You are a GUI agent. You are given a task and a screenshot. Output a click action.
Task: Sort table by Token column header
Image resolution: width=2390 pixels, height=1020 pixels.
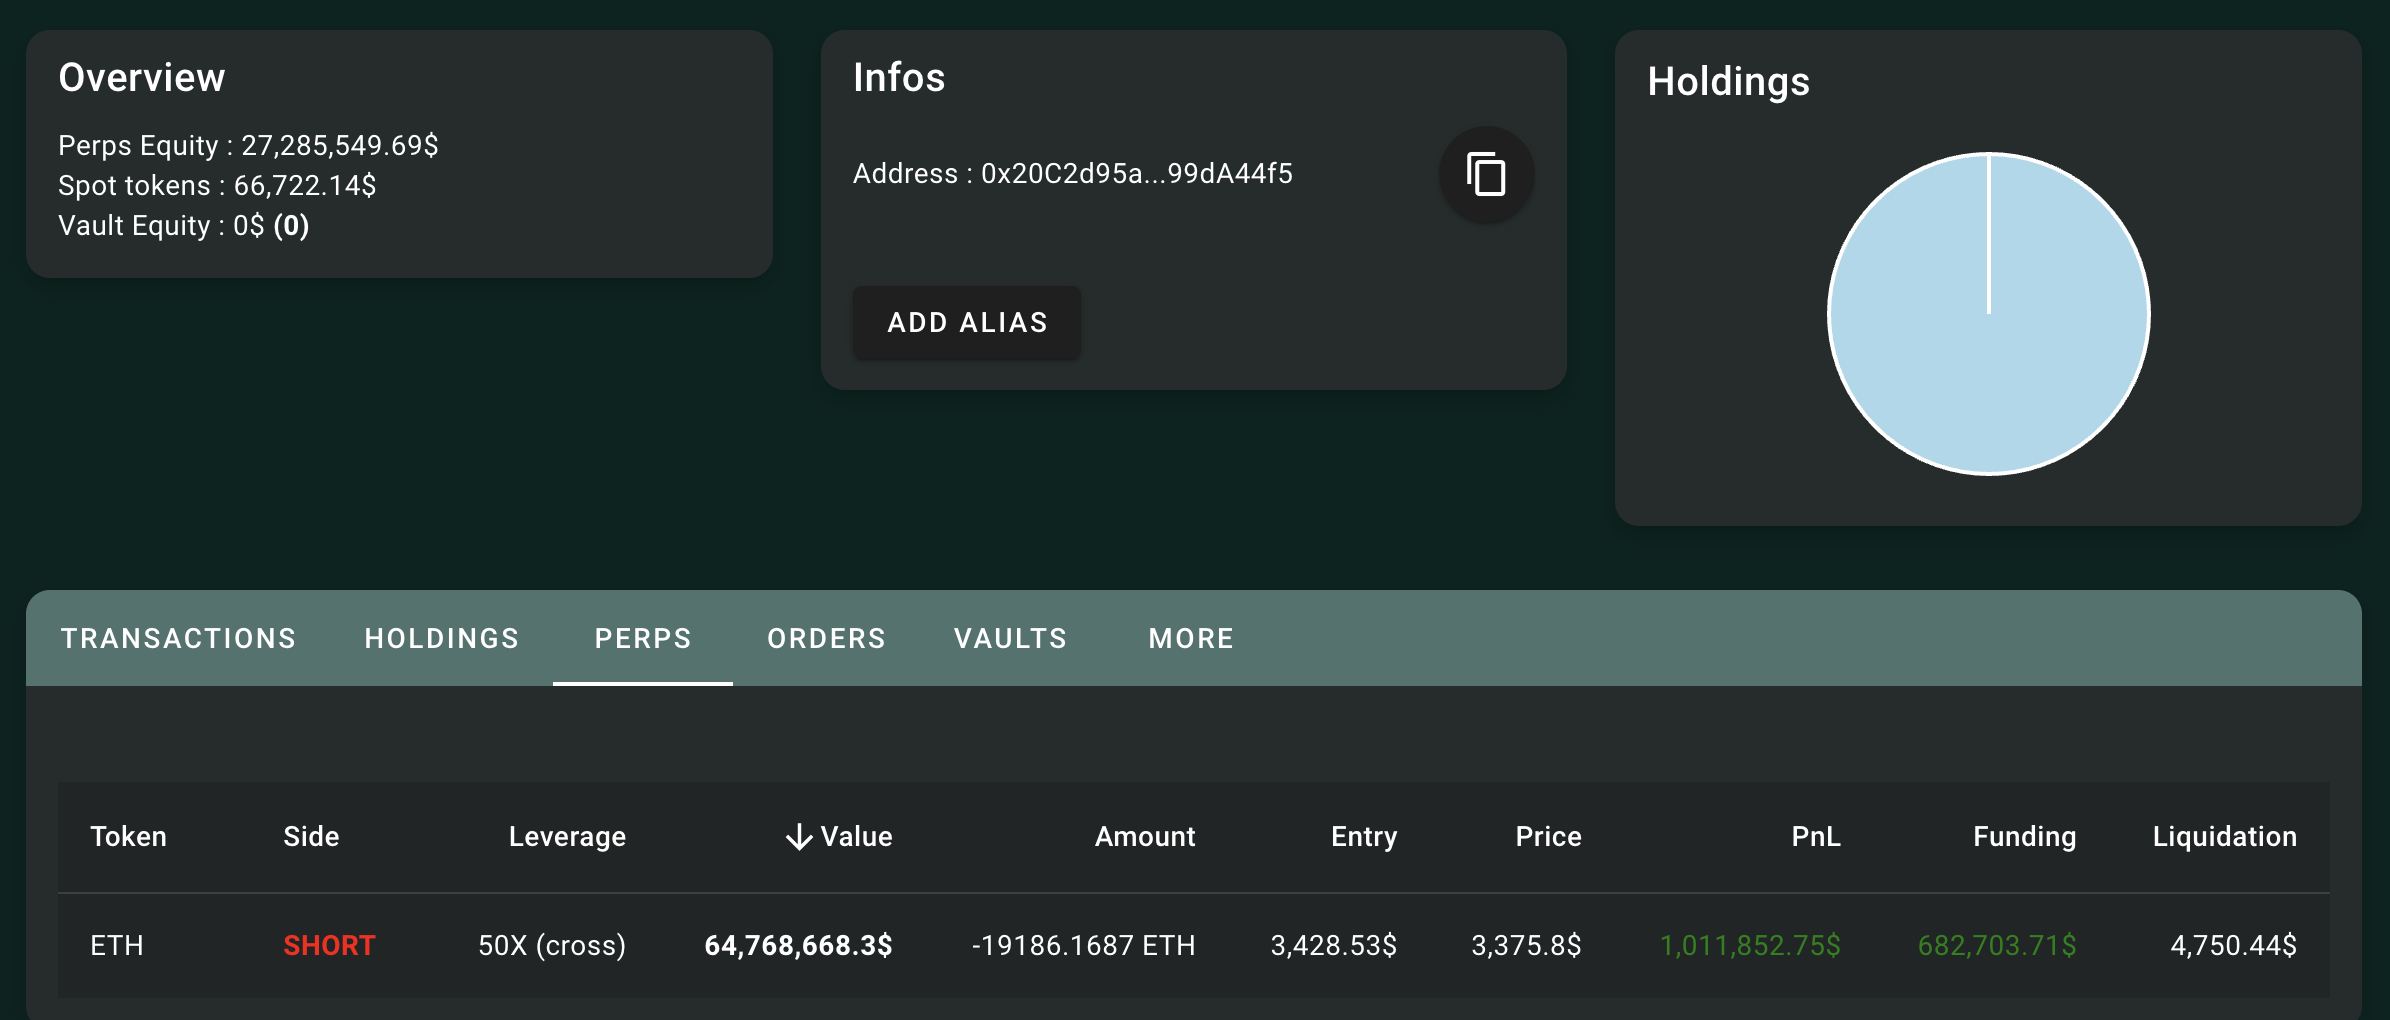129,836
